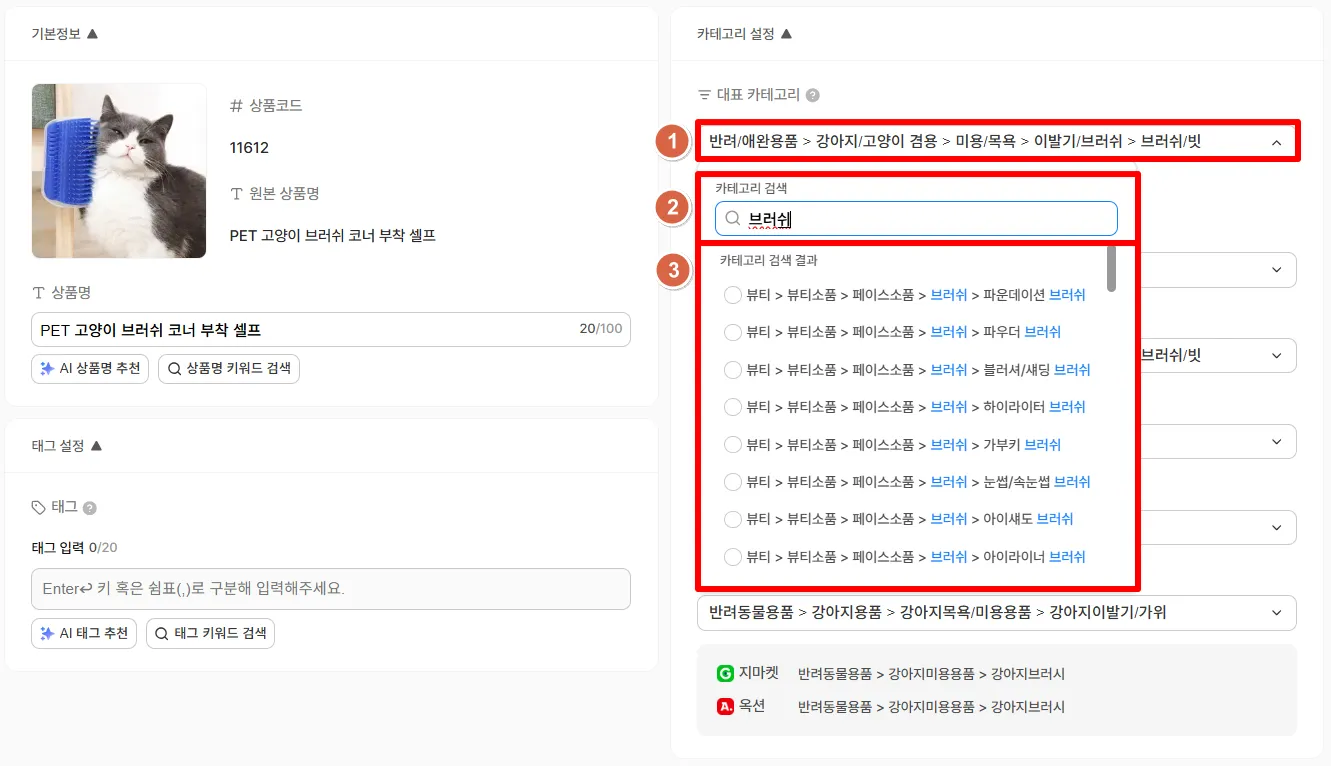Image resolution: width=1331 pixels, height=766 pixels.
Task: Select the 파우더 브러쉬 category radio
Action: pyautogui.click(x=733, y=332)
